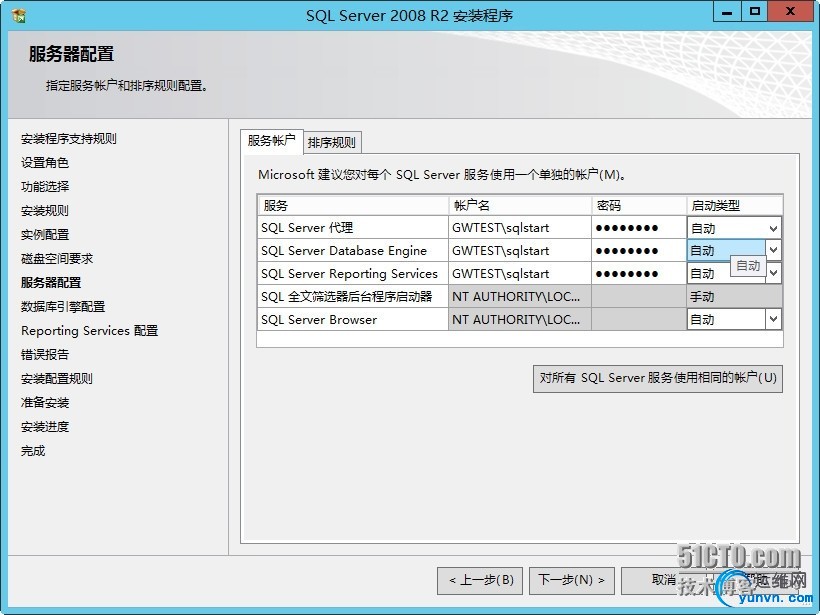
Task: Click password field for SQL Server Reporting Services
Action: click(639, 274)
